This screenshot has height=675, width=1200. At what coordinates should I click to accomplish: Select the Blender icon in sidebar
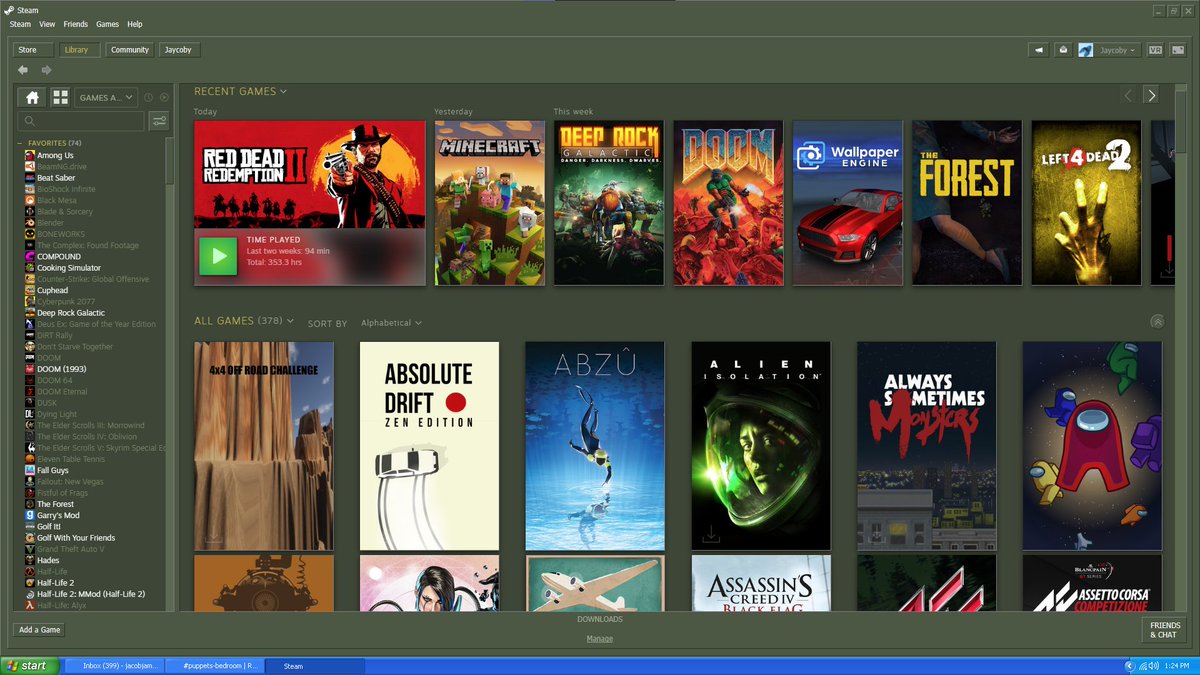click(29, 223)
